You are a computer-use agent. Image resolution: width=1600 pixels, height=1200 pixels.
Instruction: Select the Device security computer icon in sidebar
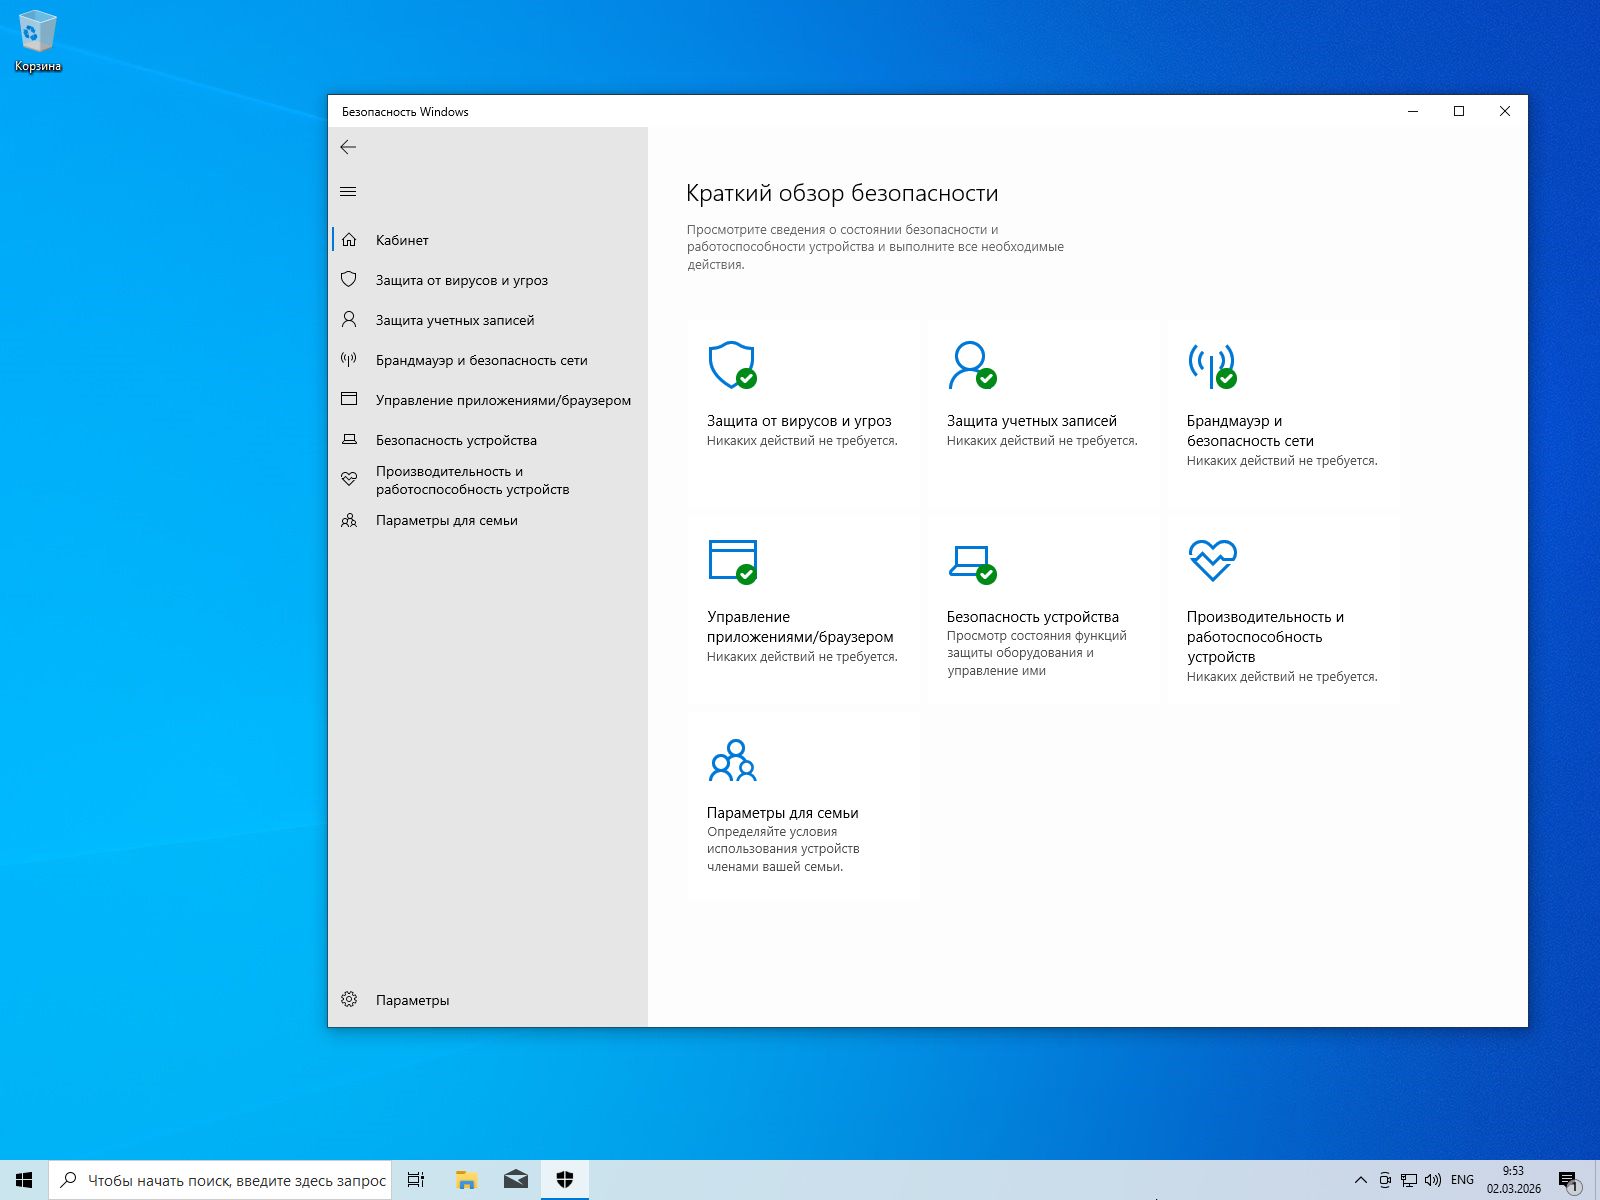tap(349, 439)
